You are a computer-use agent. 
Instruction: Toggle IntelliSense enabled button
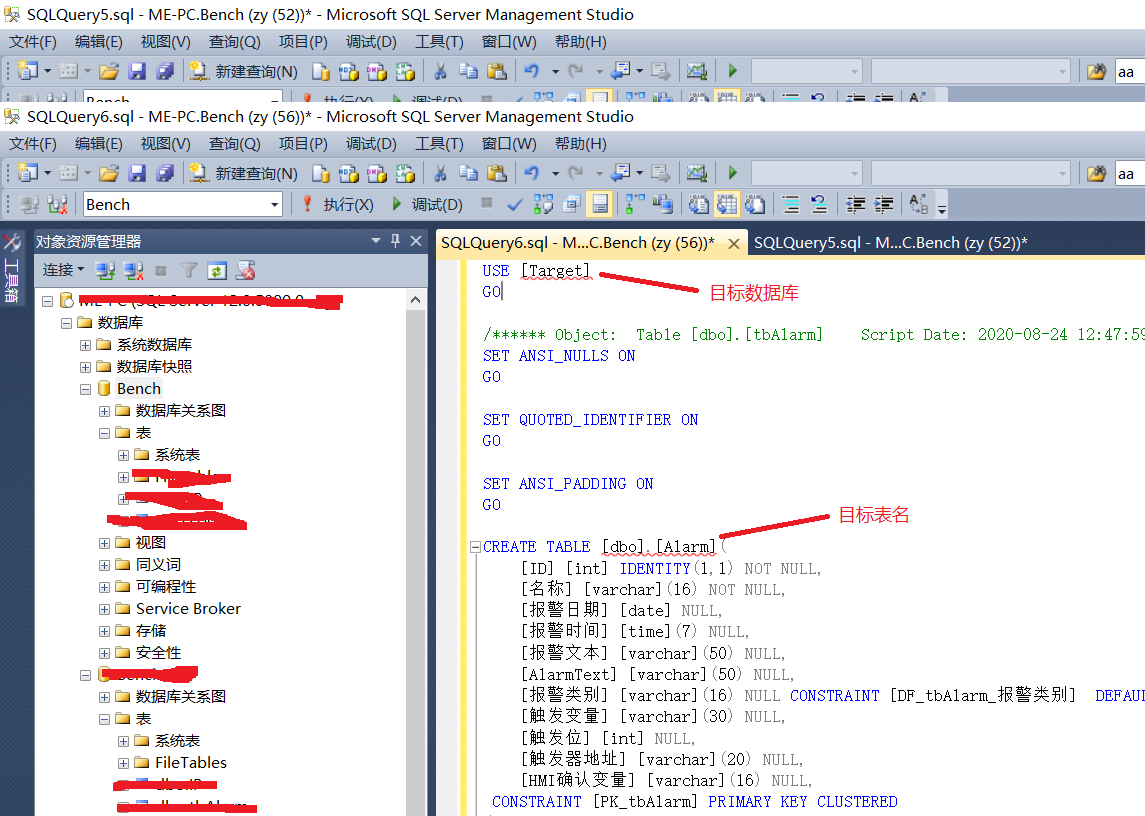coord(600,205)
